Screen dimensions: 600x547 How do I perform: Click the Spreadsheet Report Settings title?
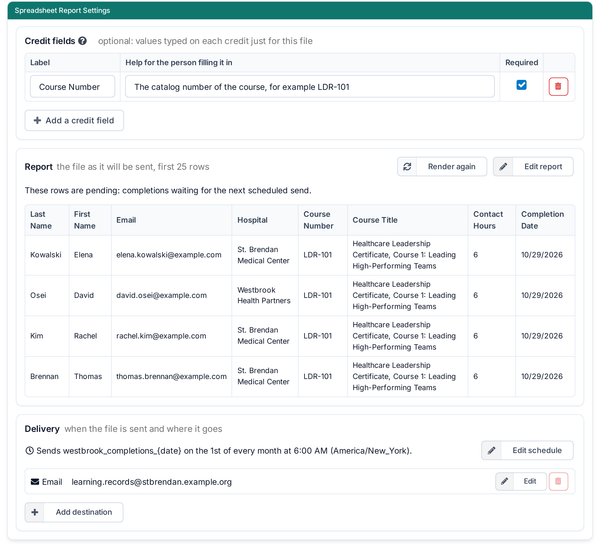[x=62, y=10]
